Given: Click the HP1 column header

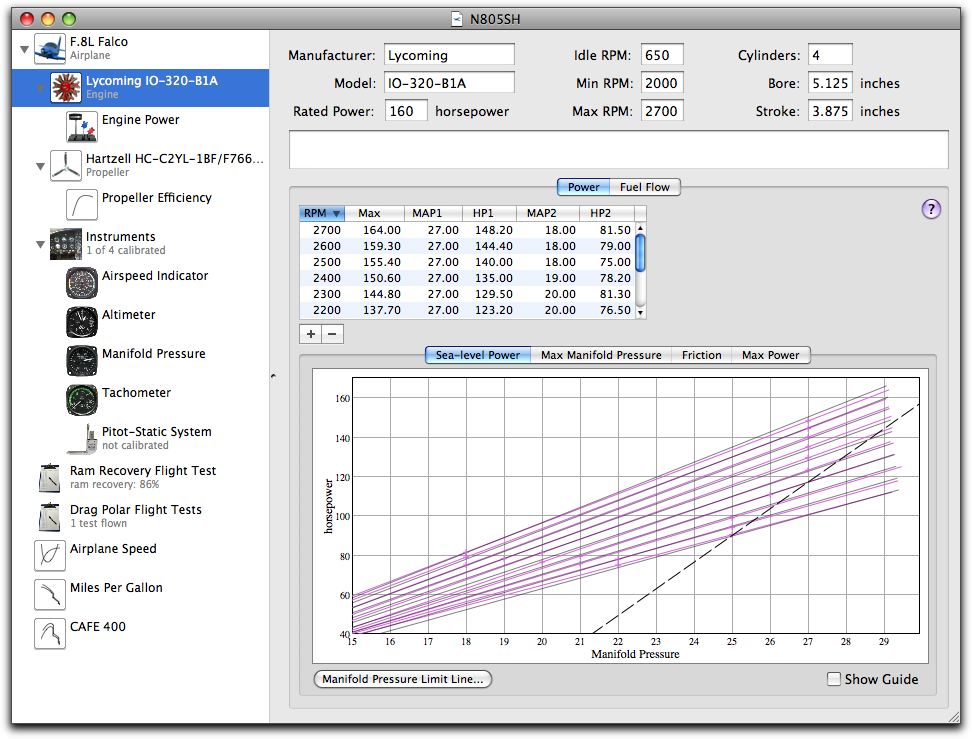Looking at the screenshot, I should click(489, 213).
